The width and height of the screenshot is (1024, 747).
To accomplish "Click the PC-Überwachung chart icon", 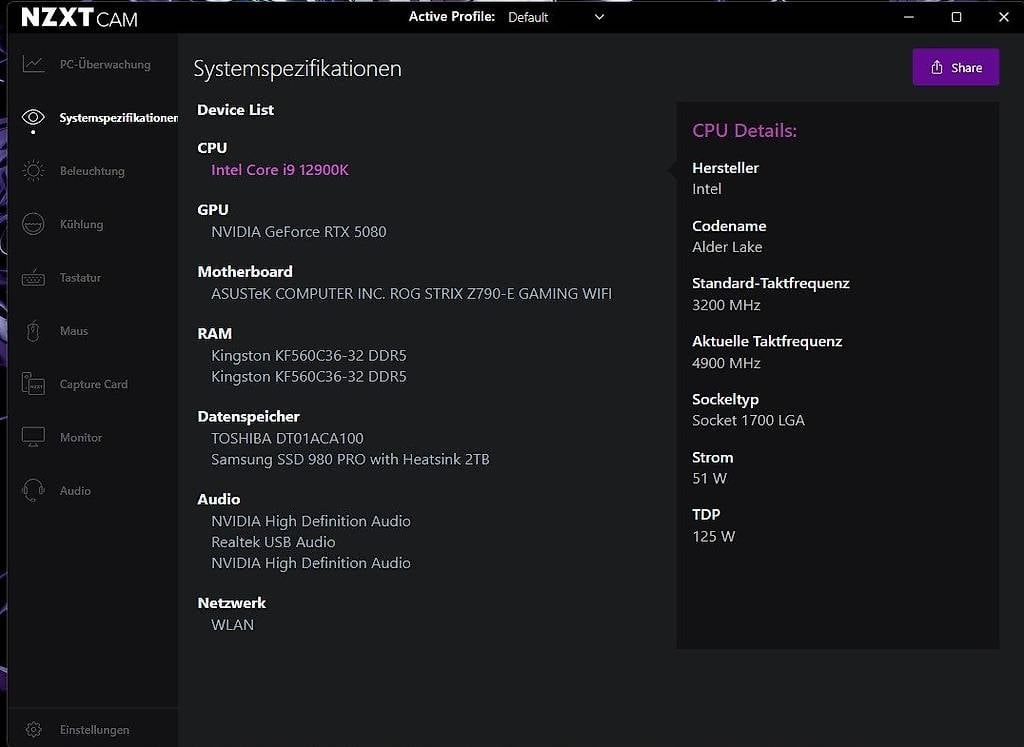I will (x=33, y=64).
